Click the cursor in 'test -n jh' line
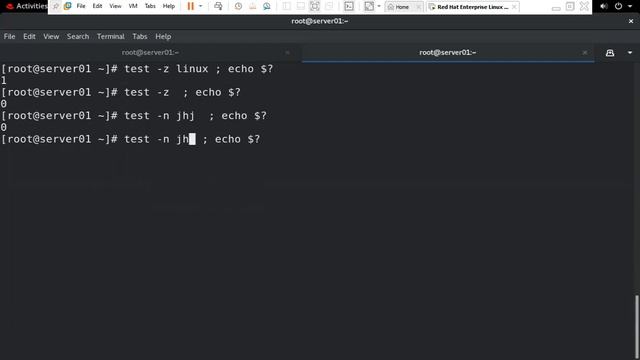The height and width of the screenshot is (360, 640). (192, 139)
